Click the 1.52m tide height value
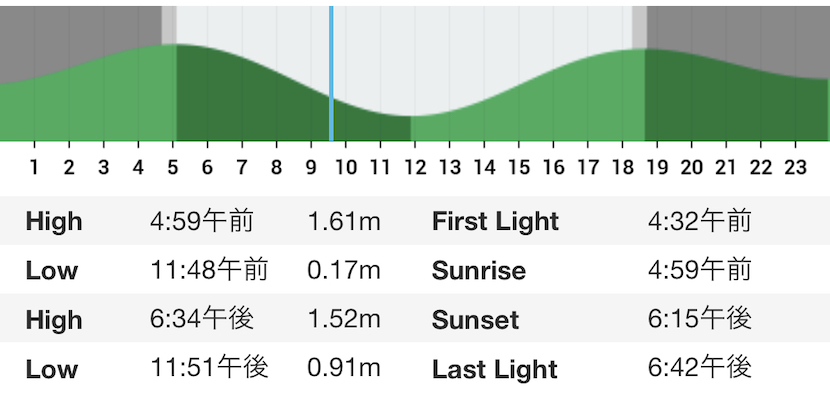Viewport: 830px width, 402px height. tap(344, 319)
